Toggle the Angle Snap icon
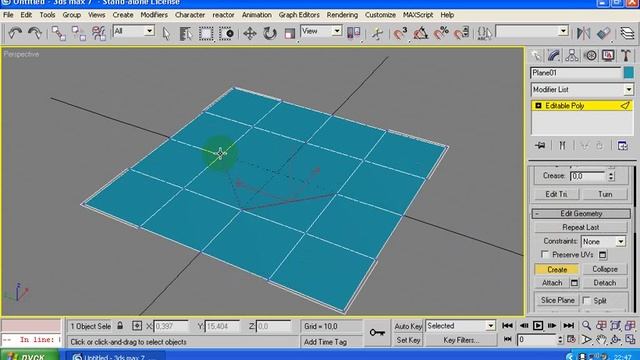Image resolution: width=640 pixels, height=360 pixels. (x=420, y=33)
